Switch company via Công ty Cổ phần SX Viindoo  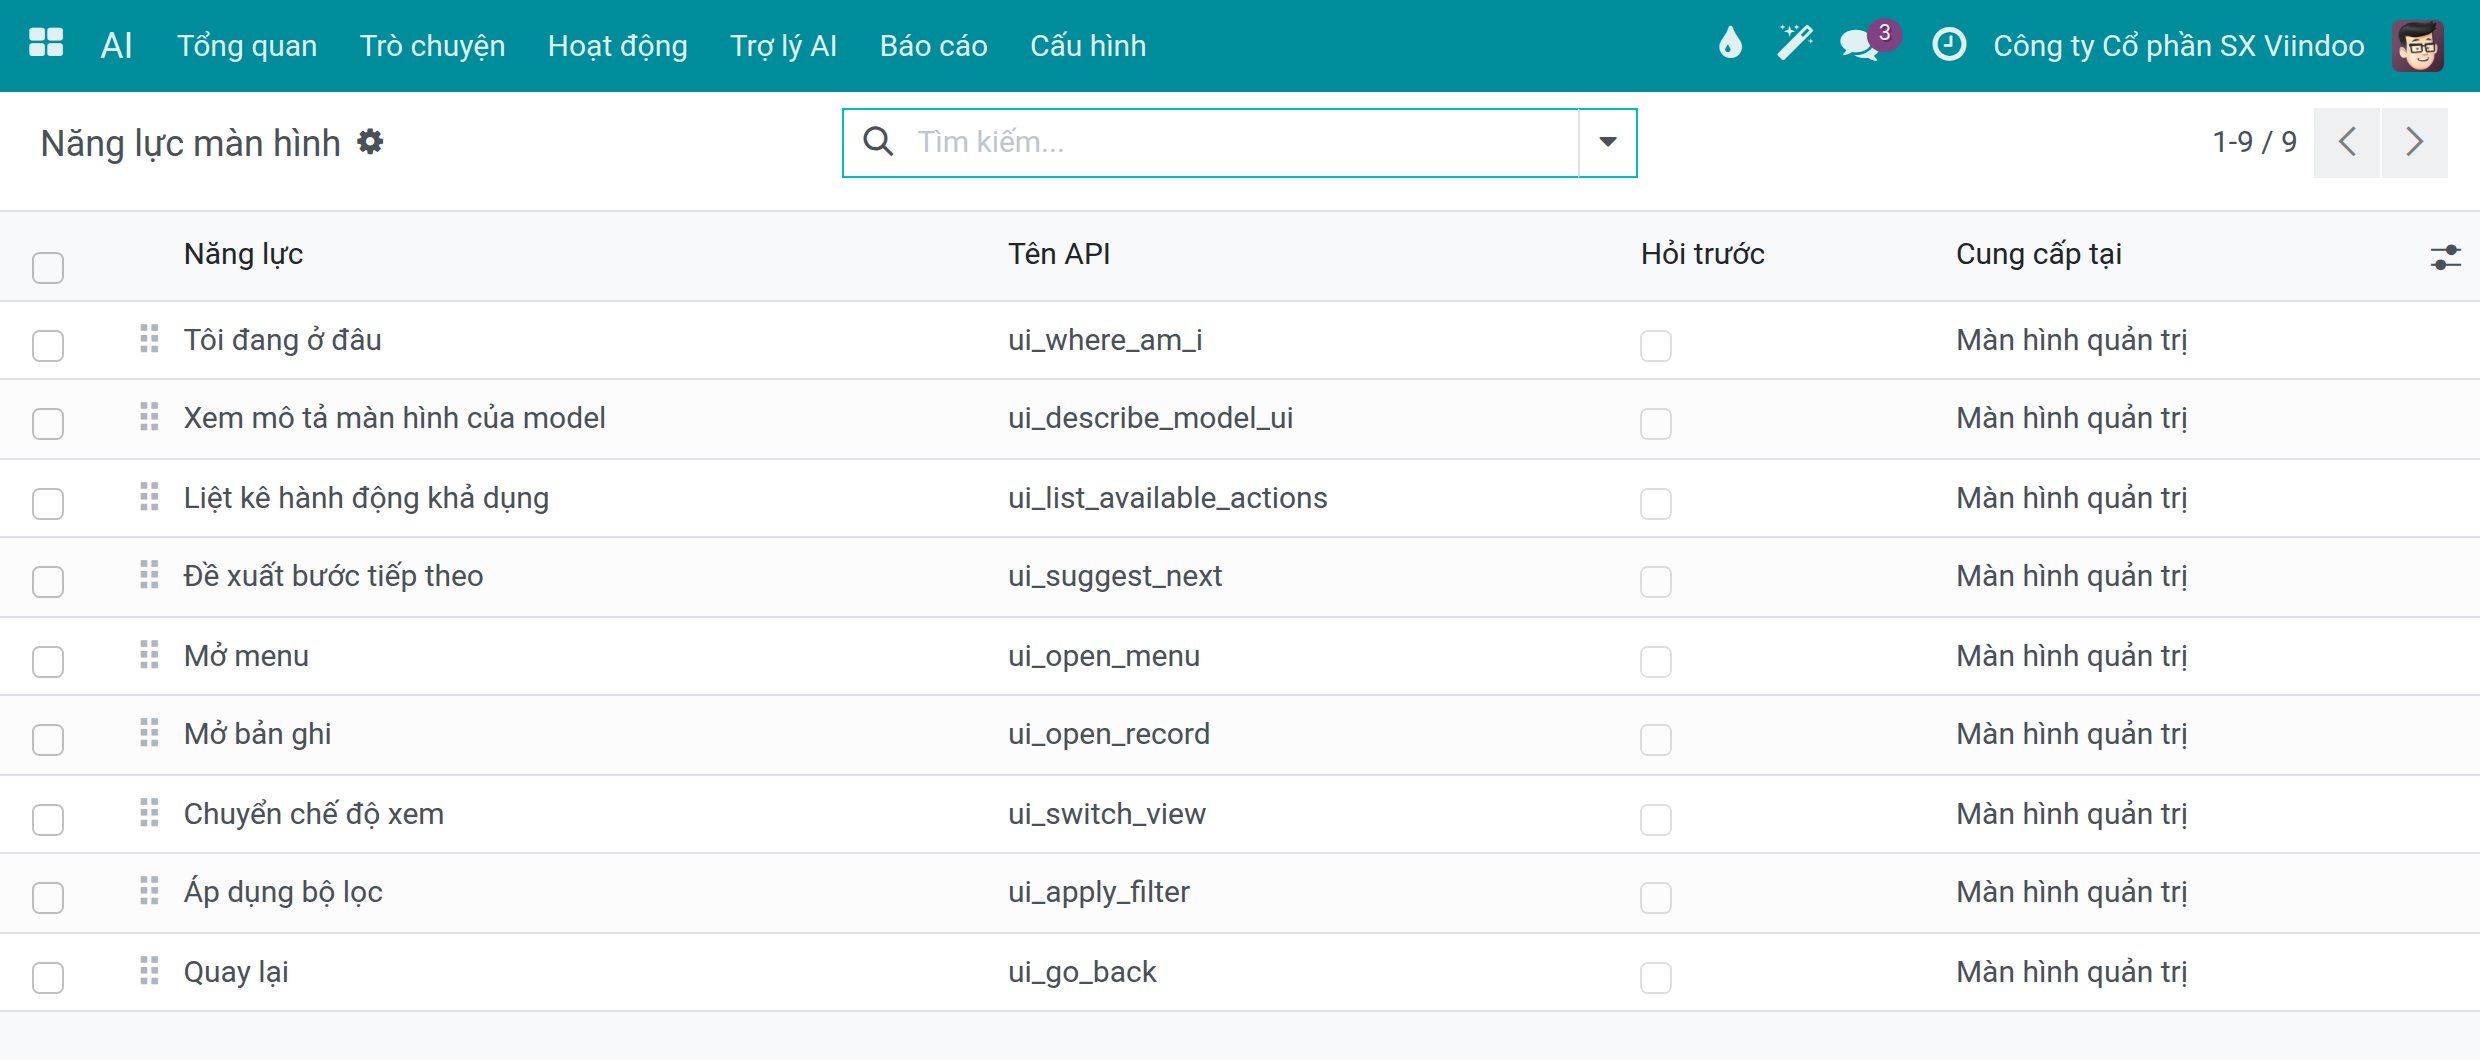pyautogui.click(x=2179, y=45)
